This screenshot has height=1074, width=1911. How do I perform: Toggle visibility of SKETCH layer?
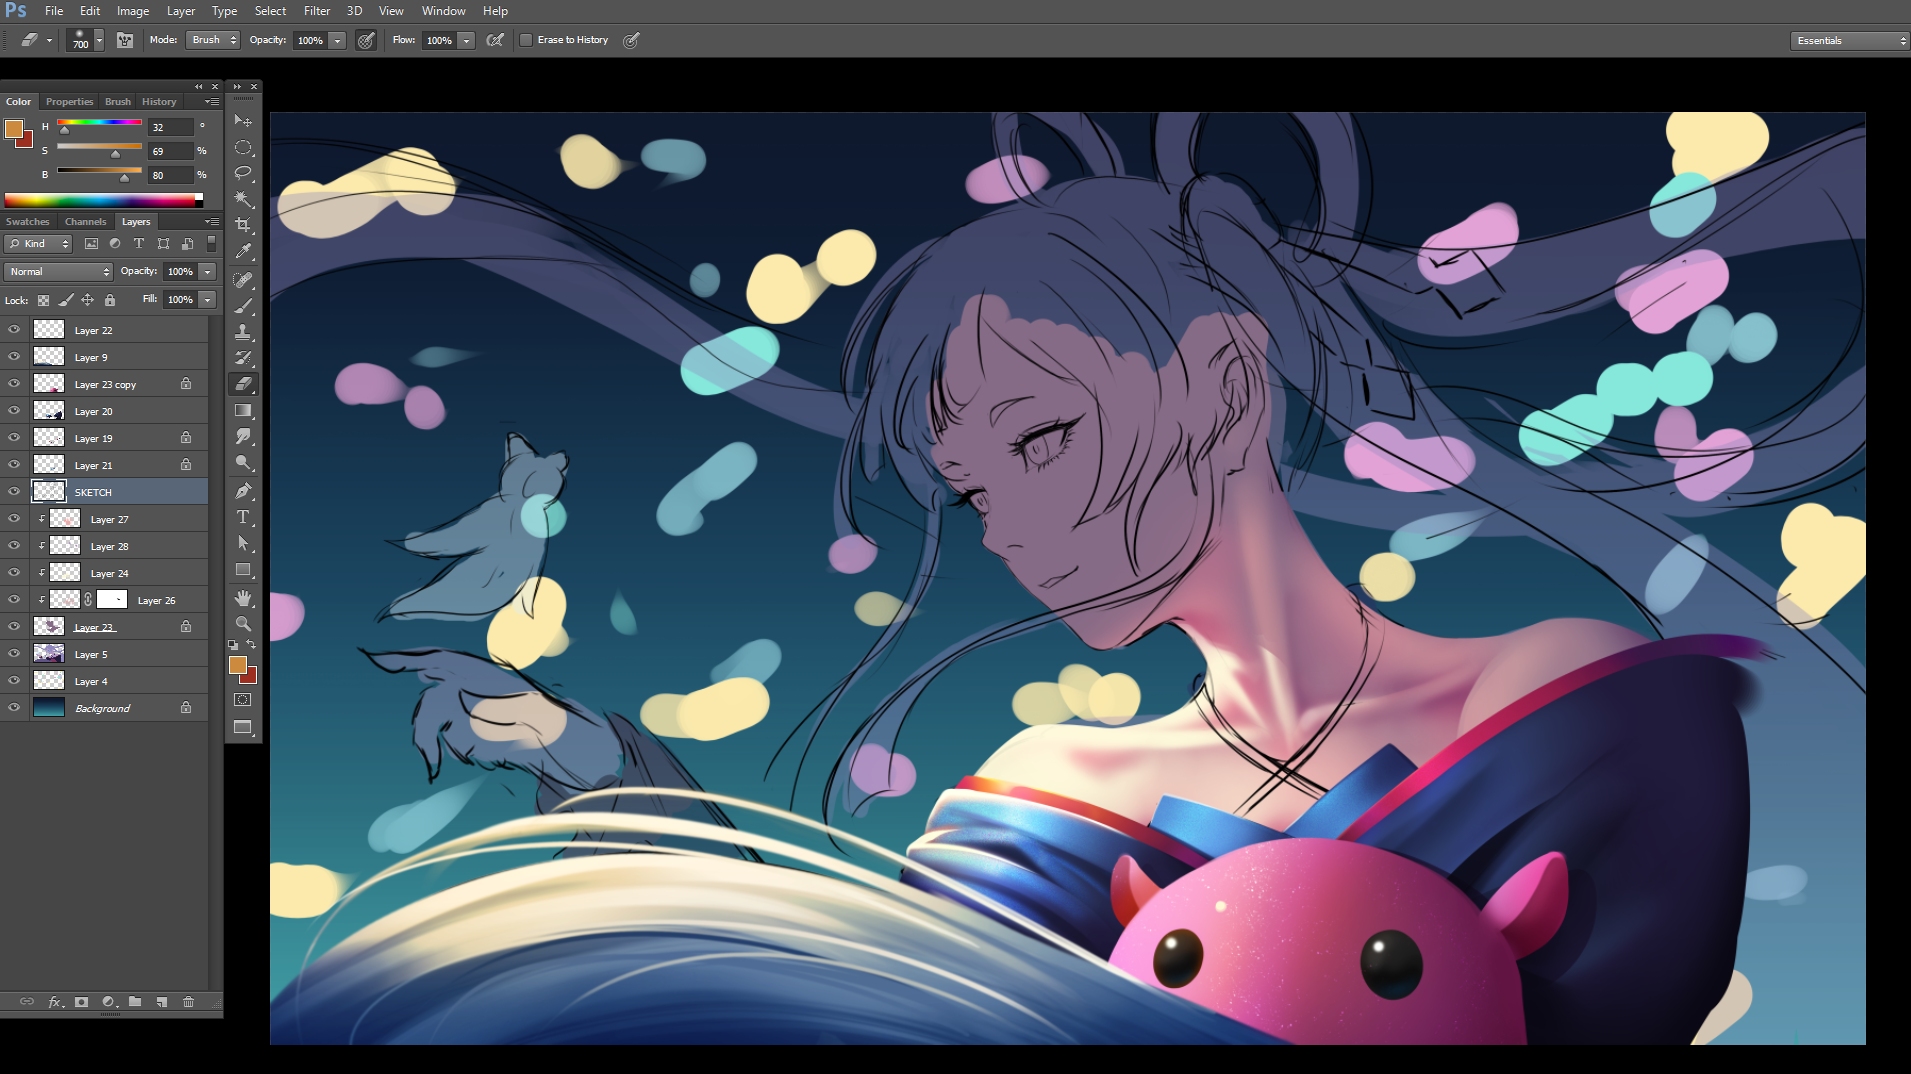pyautogui.click(x=14, y=492)
